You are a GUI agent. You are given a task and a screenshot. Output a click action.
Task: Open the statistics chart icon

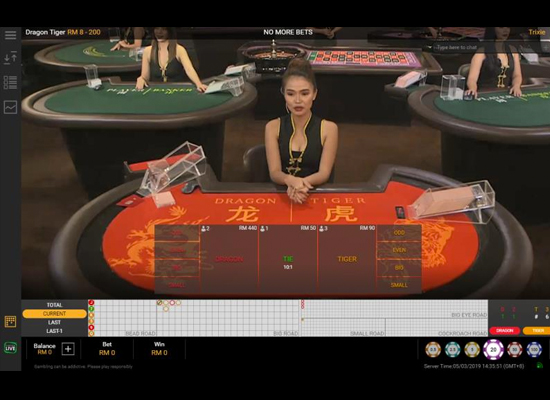click(x=11, y=107)
